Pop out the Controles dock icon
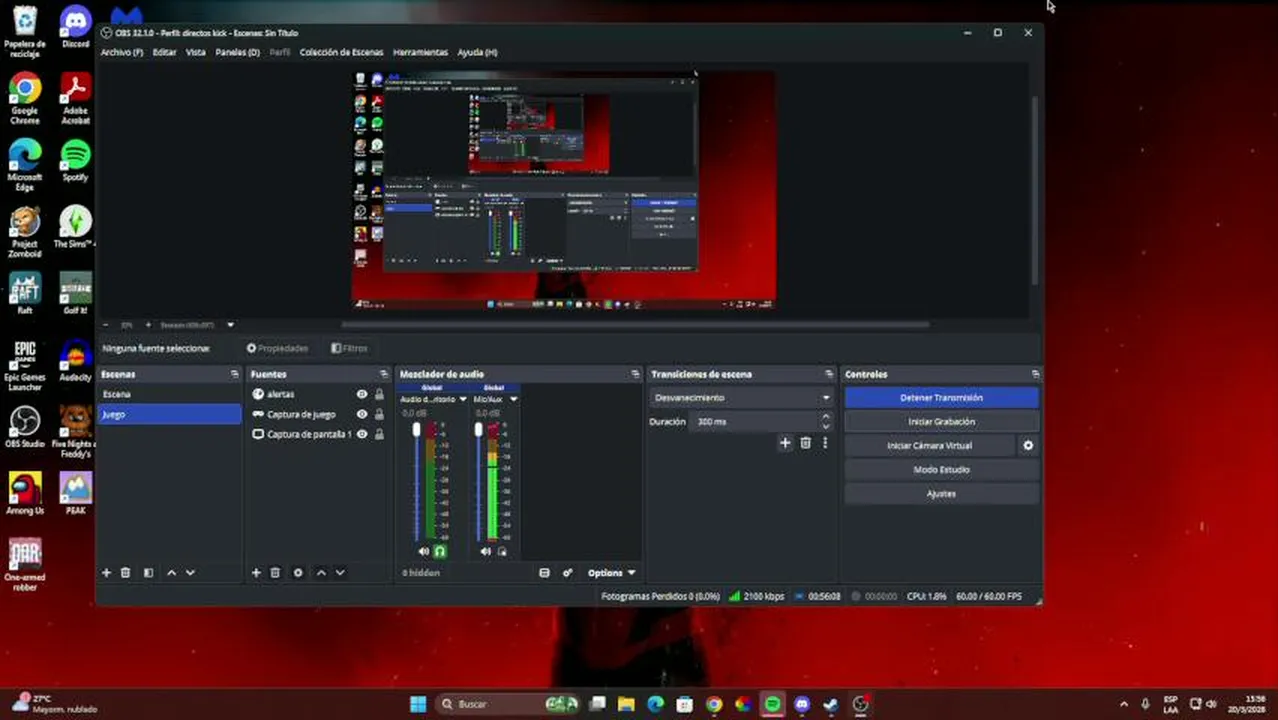Image resolution: width=1278 pixels, height=720 pixels. pyautogui.click(x=1035, y=374)
